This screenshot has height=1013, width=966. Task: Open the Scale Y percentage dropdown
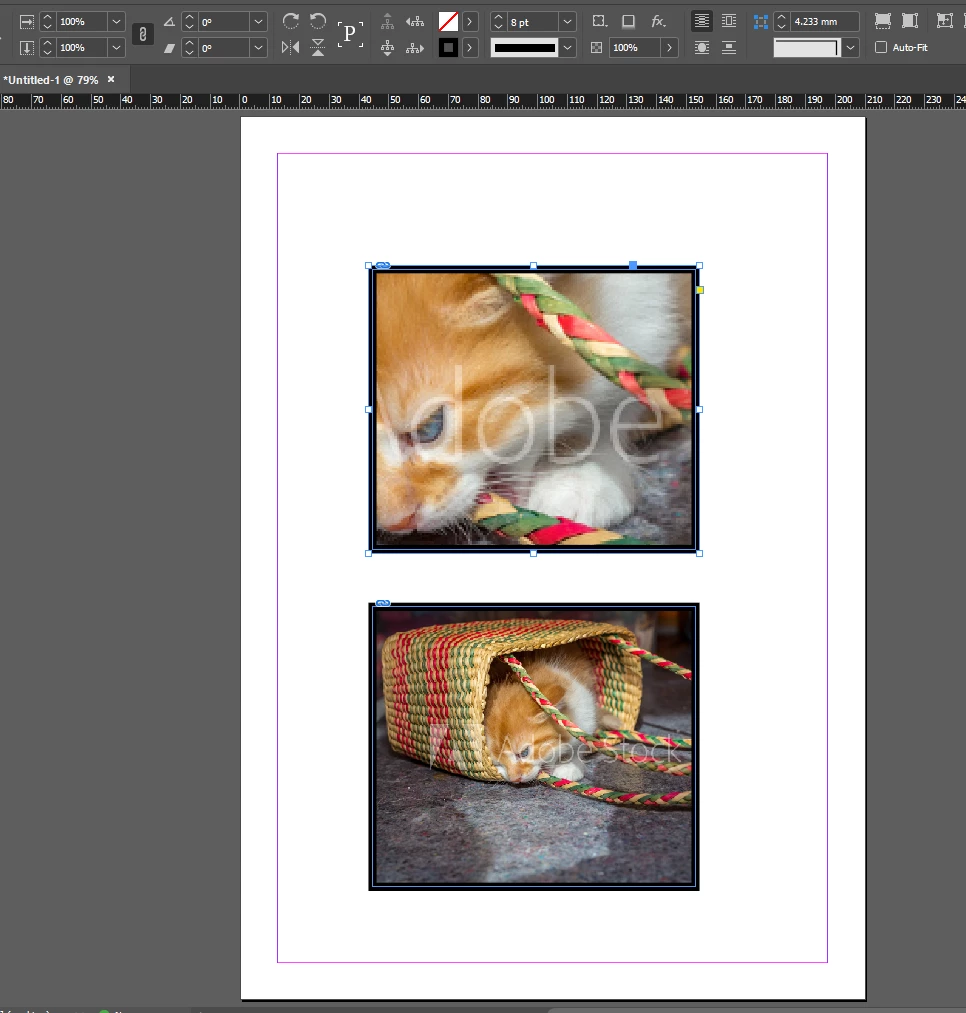[116, 48]
